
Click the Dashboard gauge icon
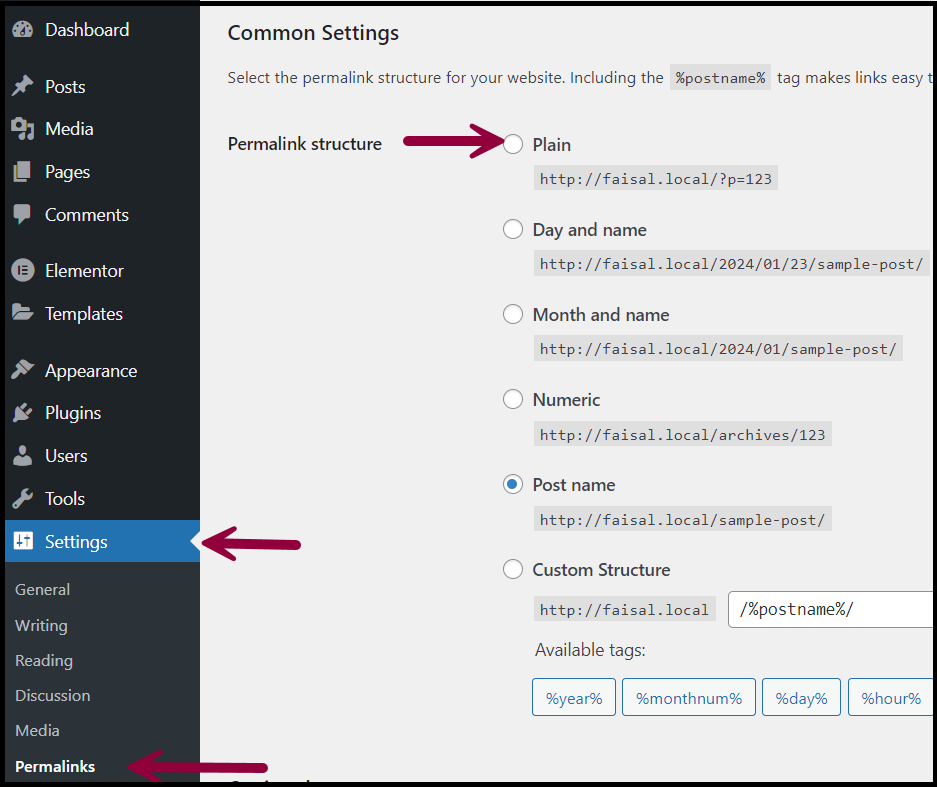click(22, 30)
